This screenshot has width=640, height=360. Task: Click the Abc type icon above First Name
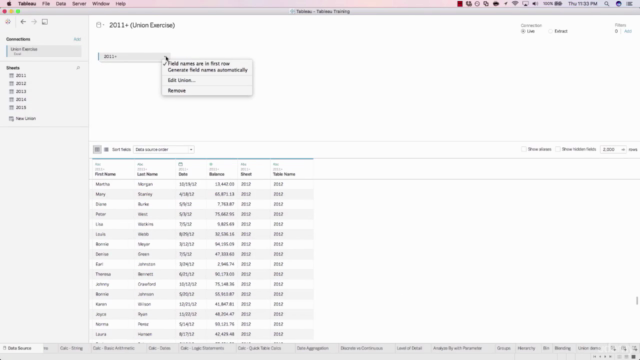coord(98,164)
